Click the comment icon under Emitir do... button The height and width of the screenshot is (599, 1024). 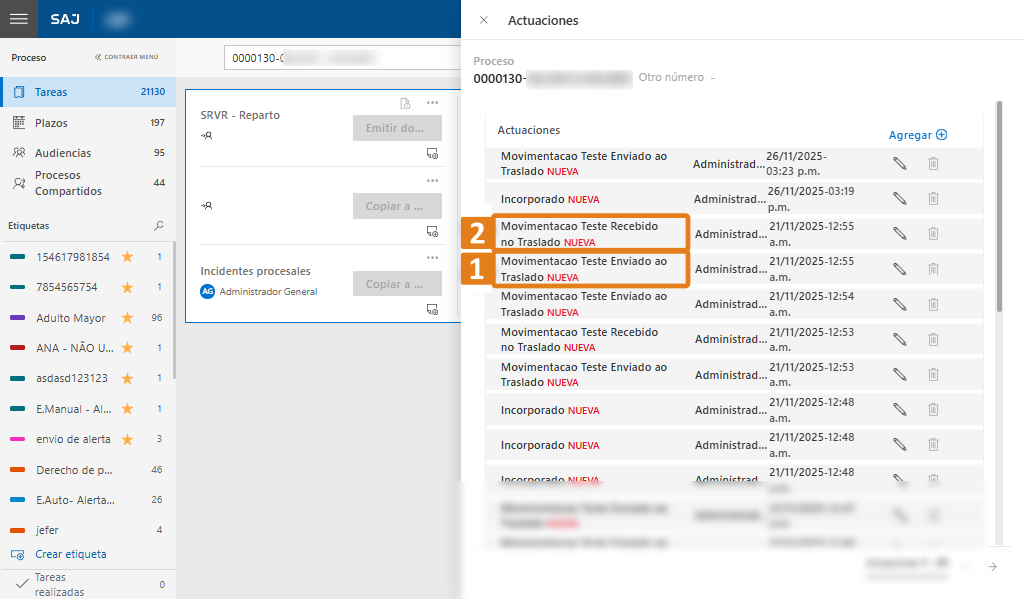pos(432,153)
